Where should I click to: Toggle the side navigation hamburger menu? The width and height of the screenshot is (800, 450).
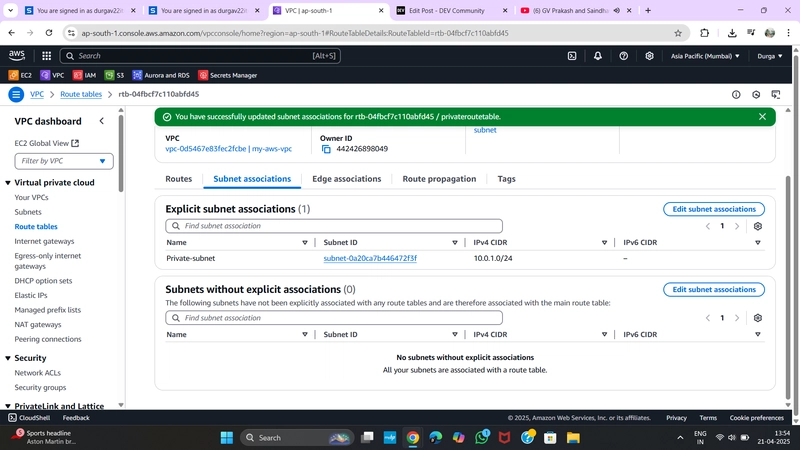[16, 94]
